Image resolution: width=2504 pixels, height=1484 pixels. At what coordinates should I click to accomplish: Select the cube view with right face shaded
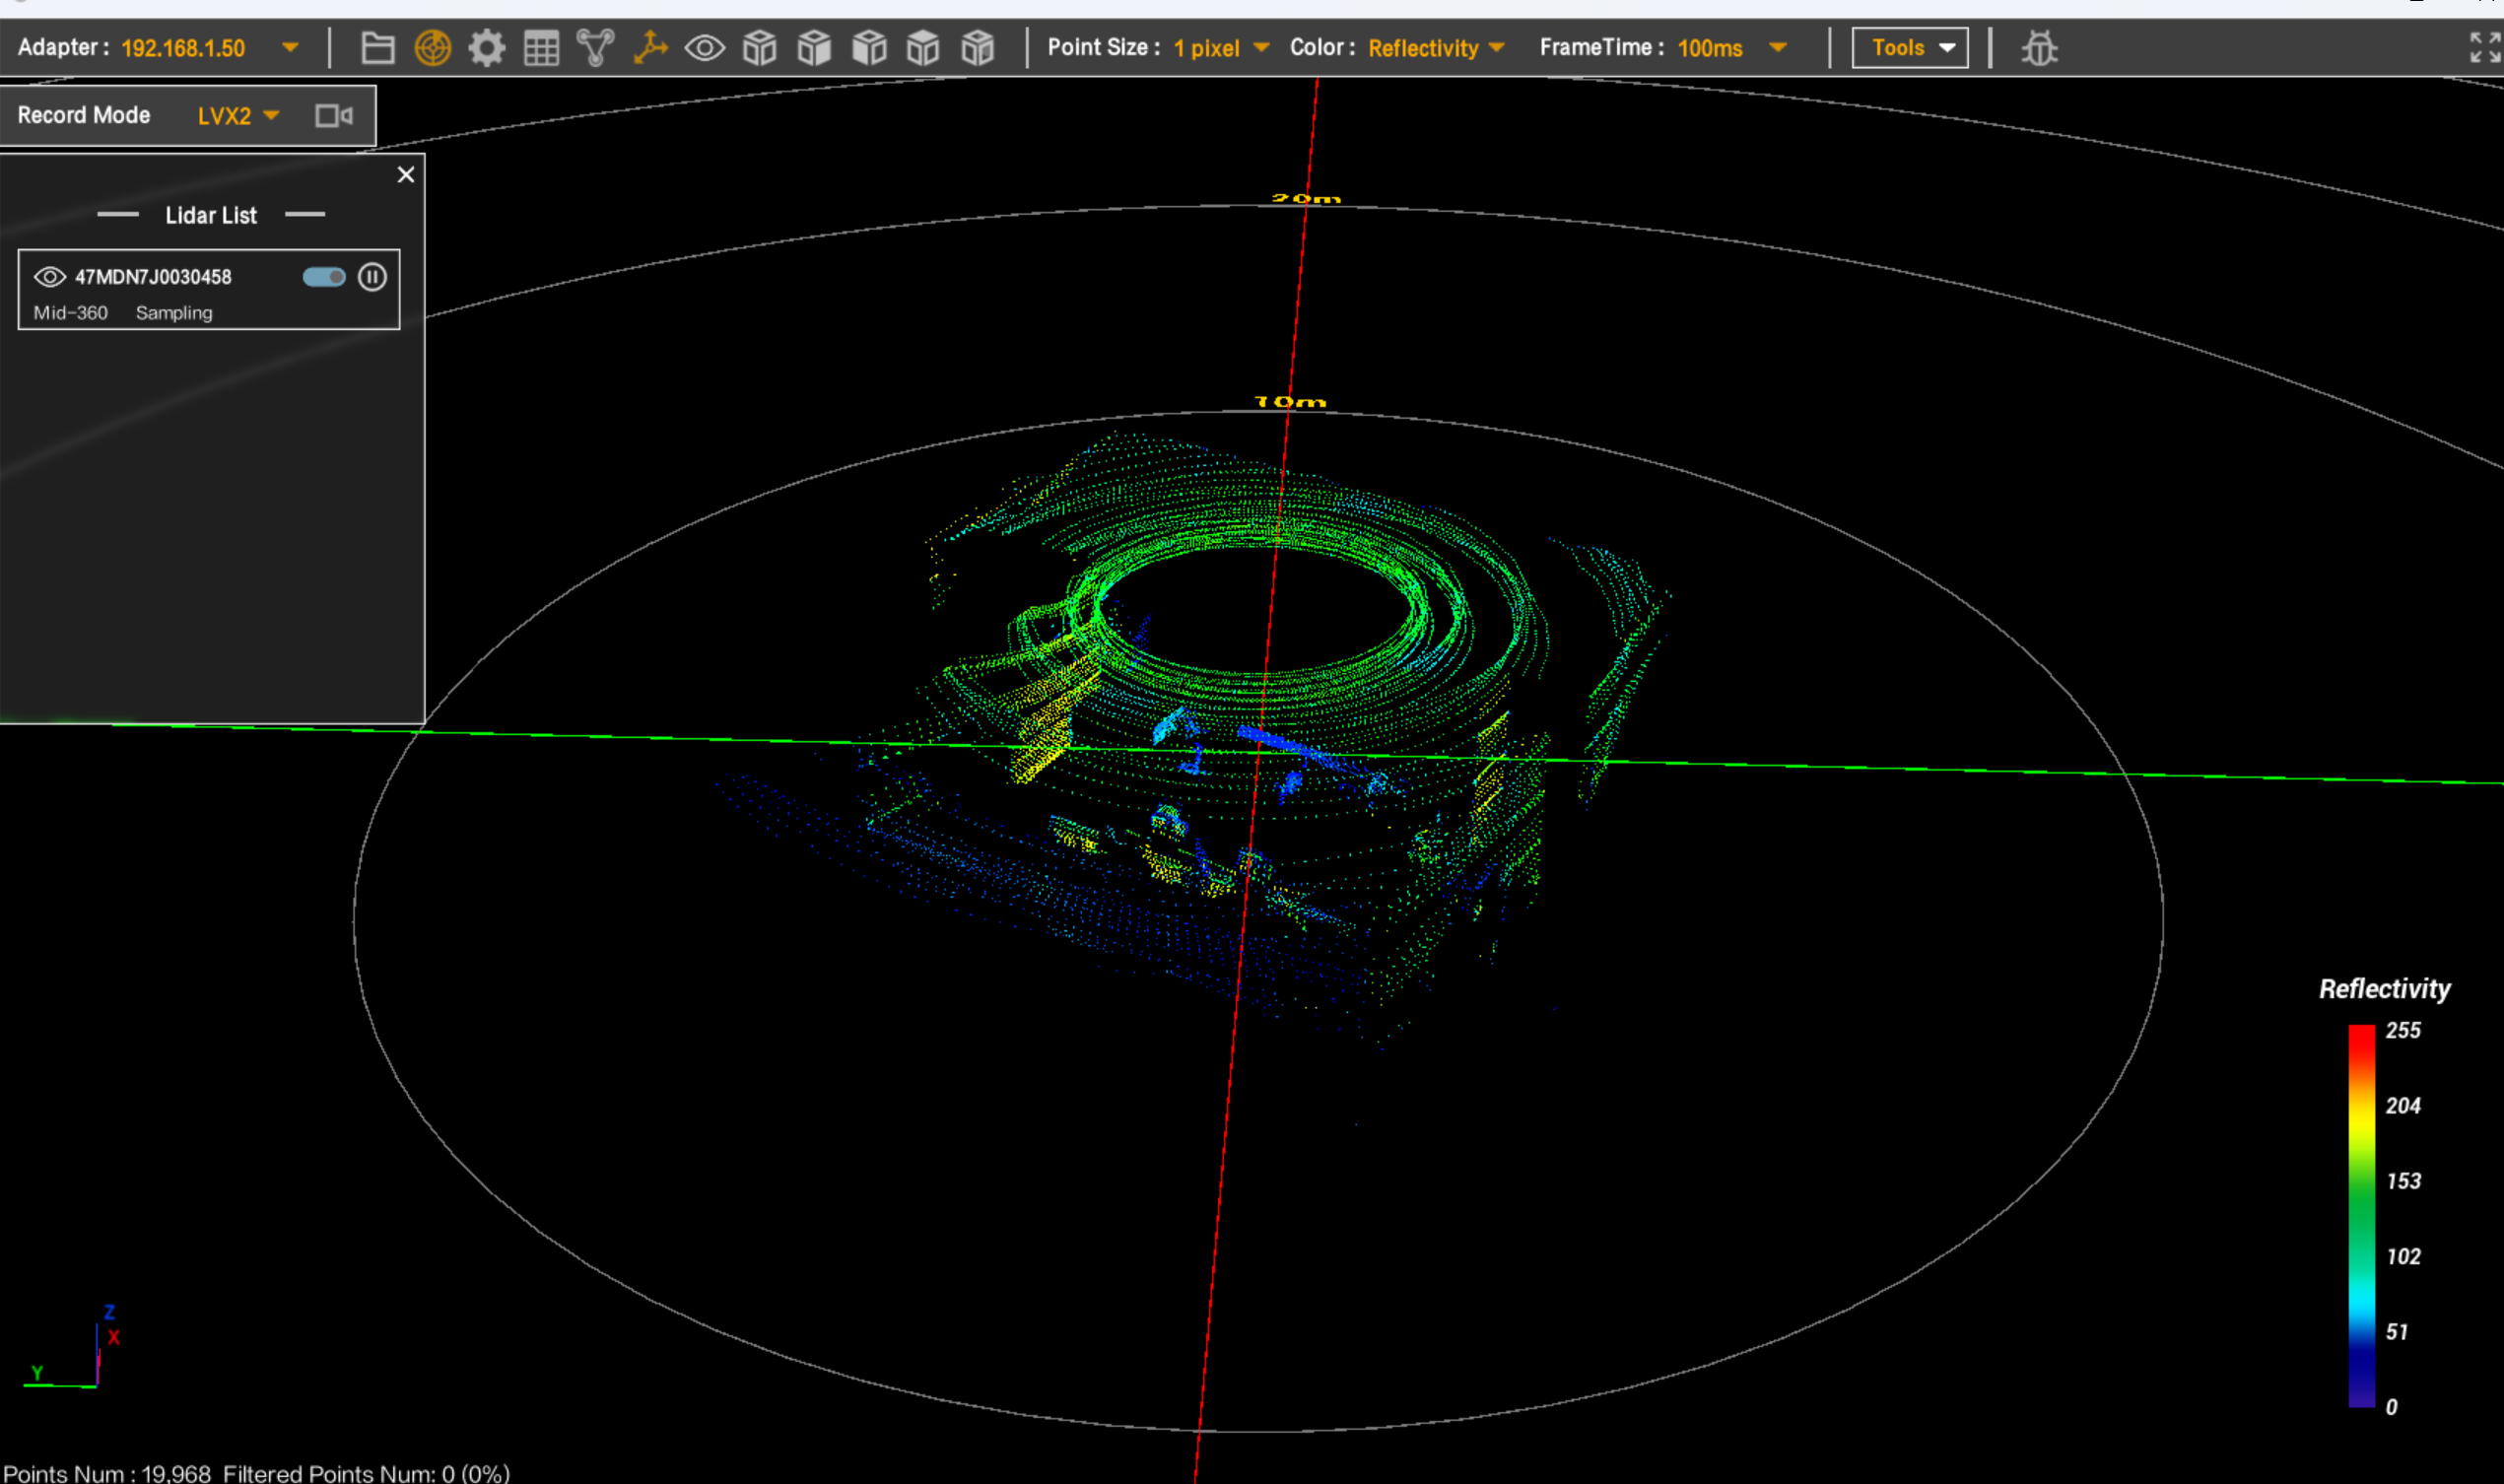coord(814,48)
